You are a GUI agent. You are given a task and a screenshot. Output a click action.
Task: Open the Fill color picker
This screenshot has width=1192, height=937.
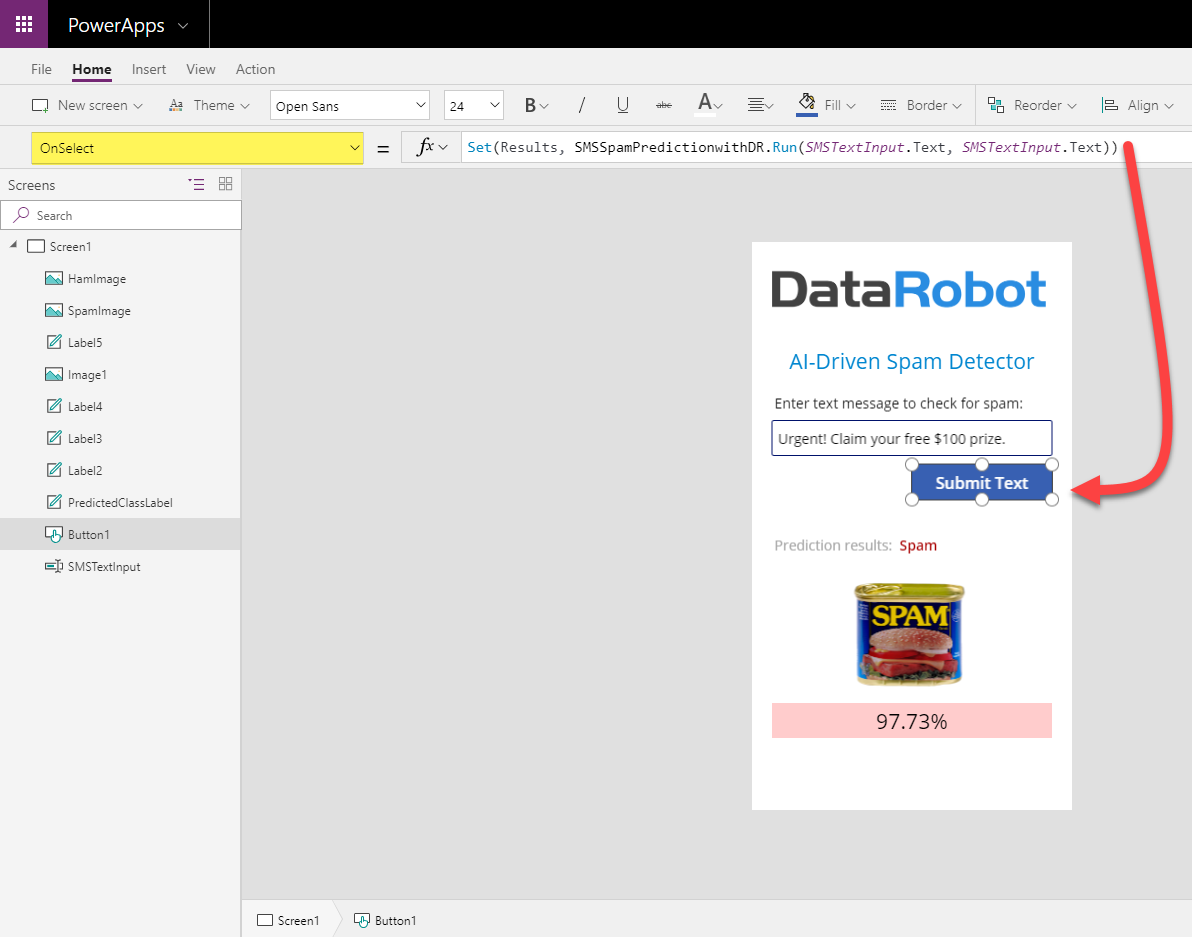pos(826,105)
